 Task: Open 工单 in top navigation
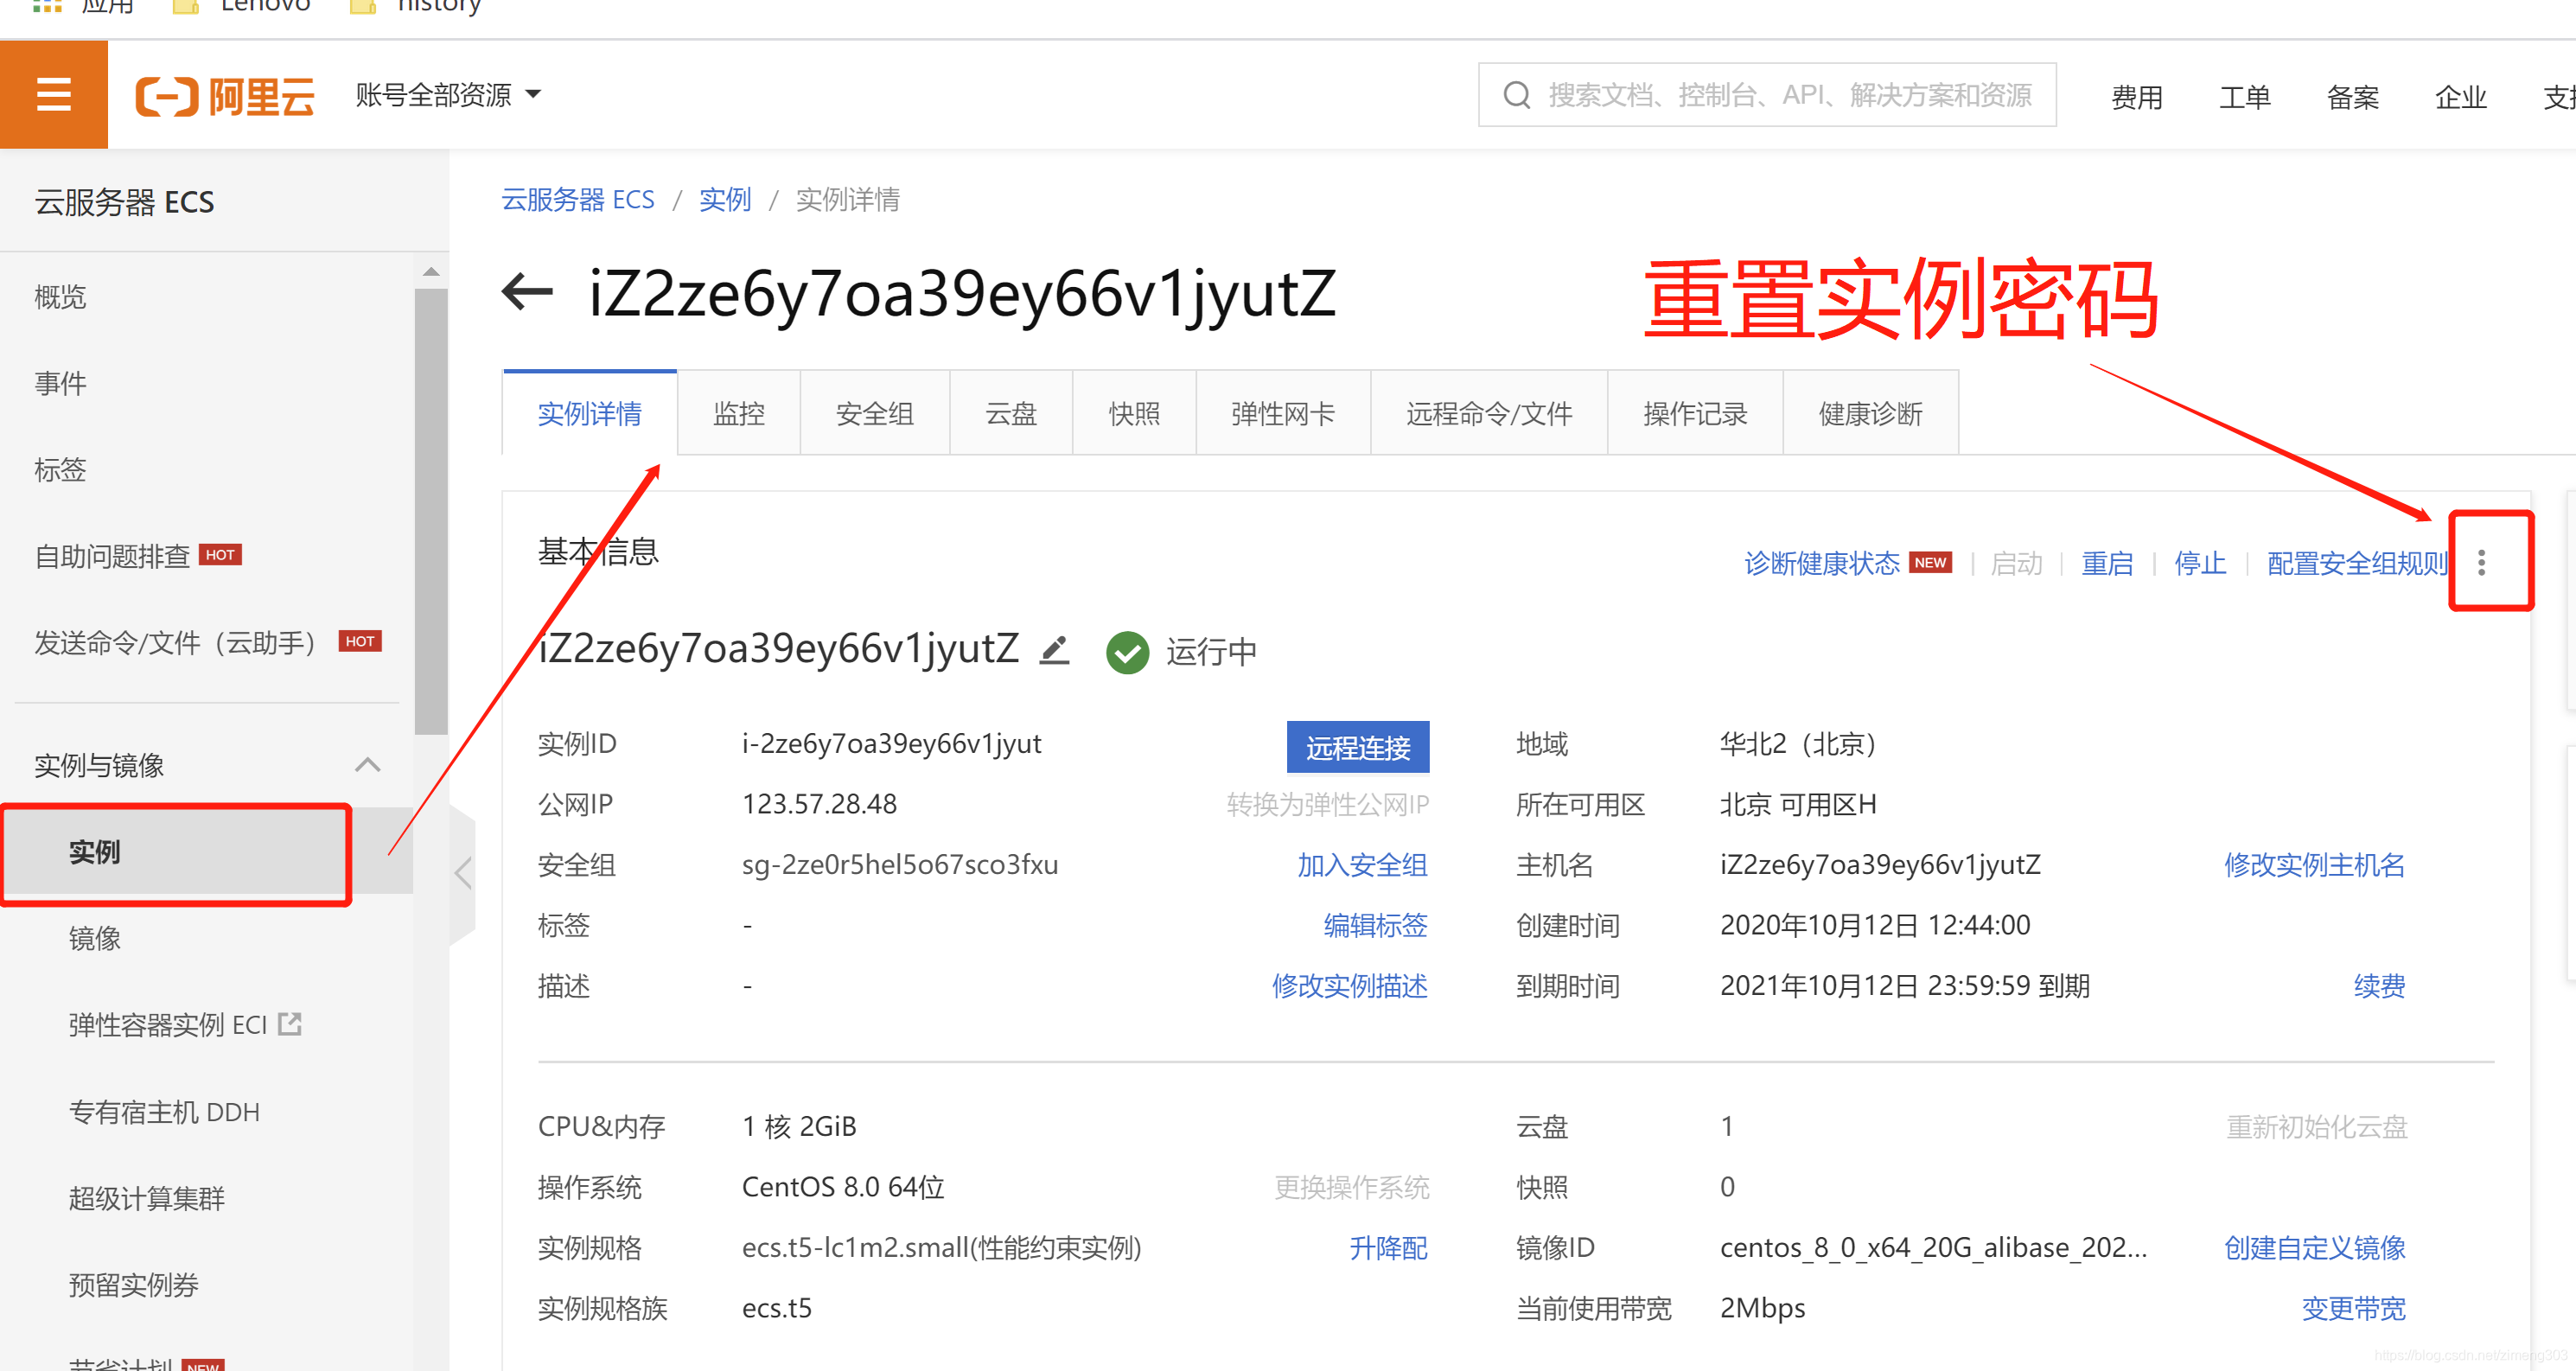tap(2245, 97)
